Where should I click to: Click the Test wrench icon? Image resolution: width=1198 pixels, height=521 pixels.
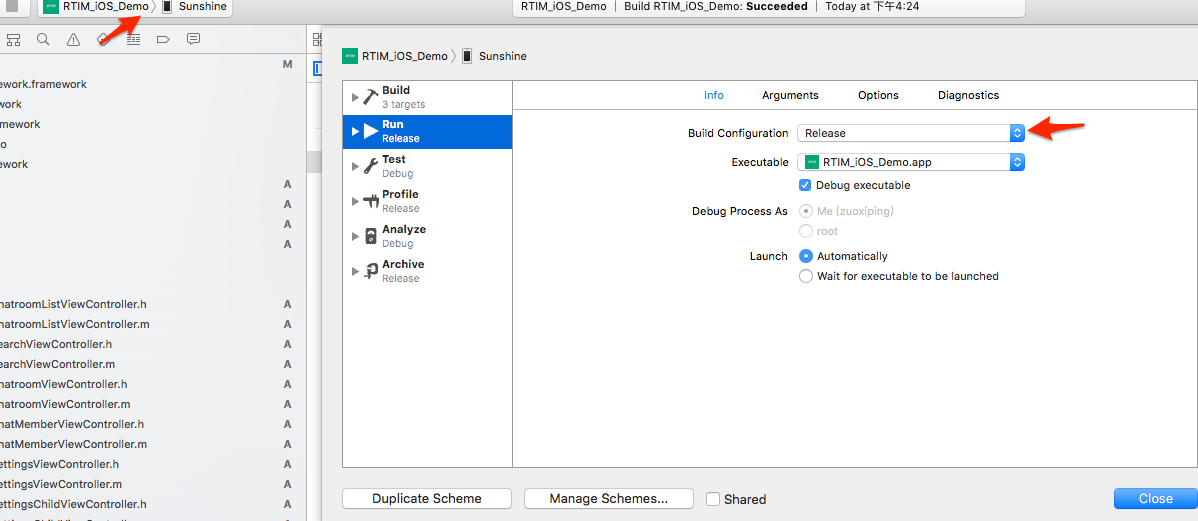tap(371, 166)
